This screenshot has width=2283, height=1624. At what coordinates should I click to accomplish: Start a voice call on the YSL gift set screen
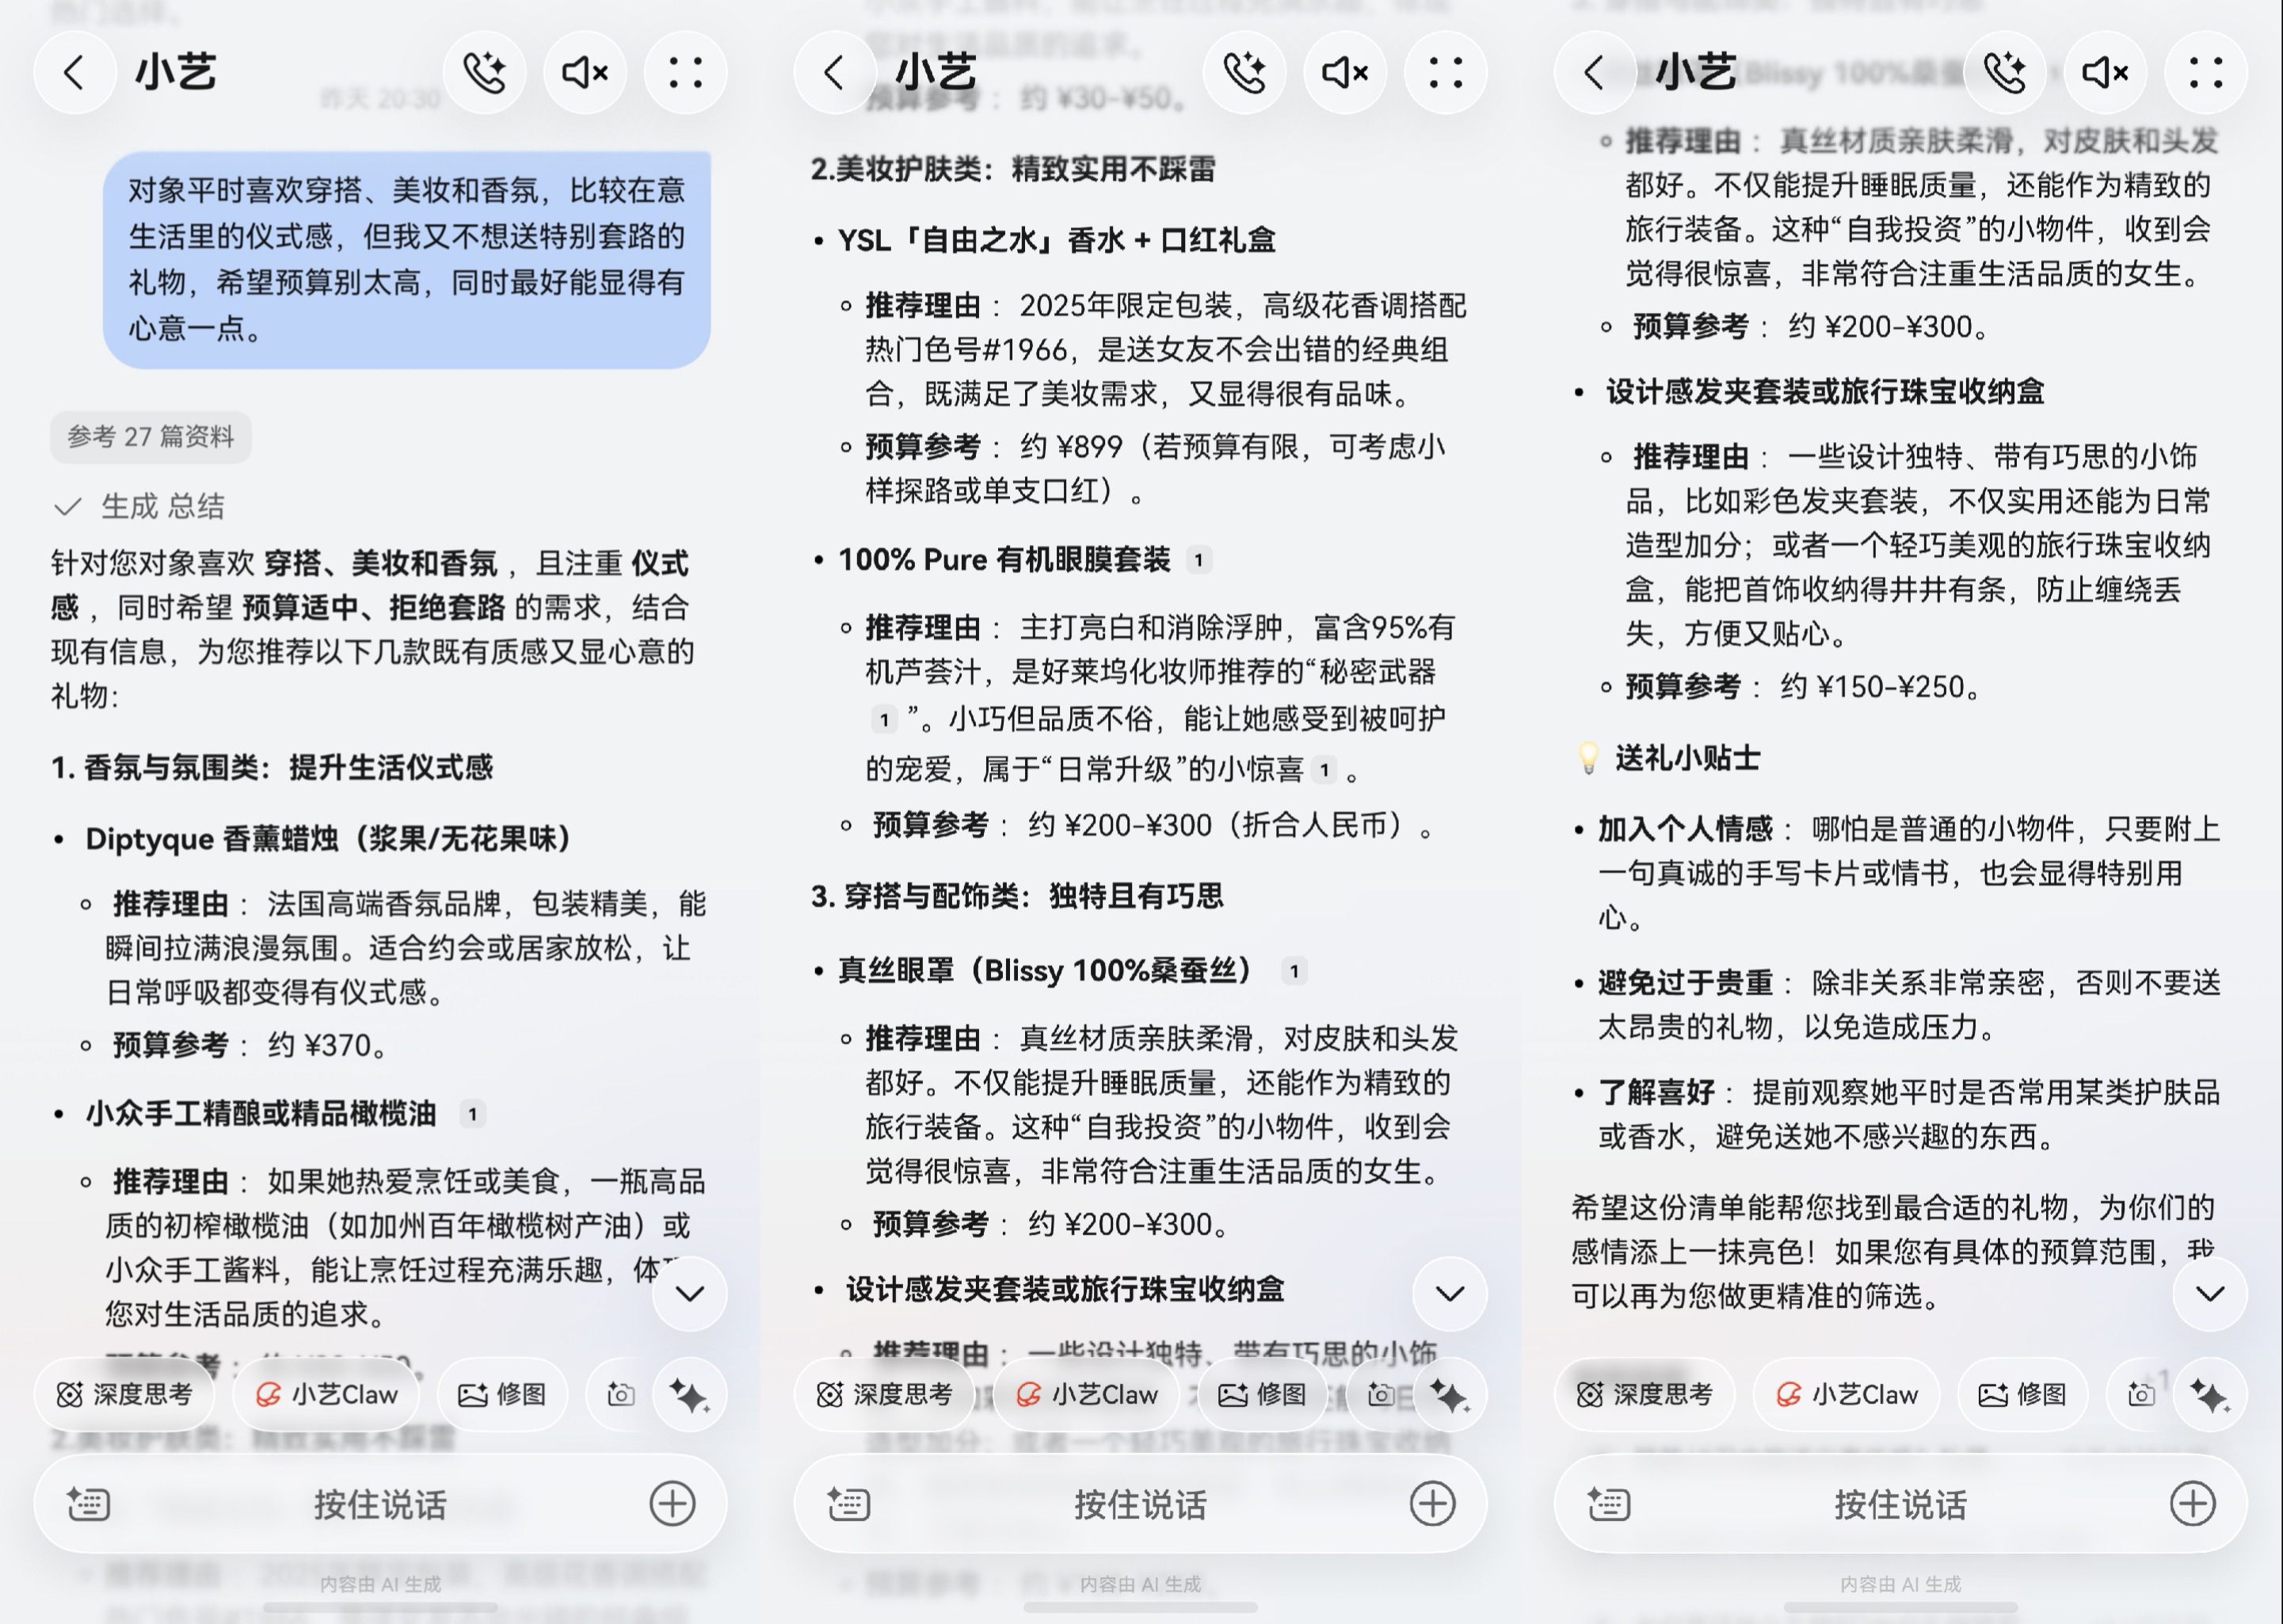coord(1245,72)
